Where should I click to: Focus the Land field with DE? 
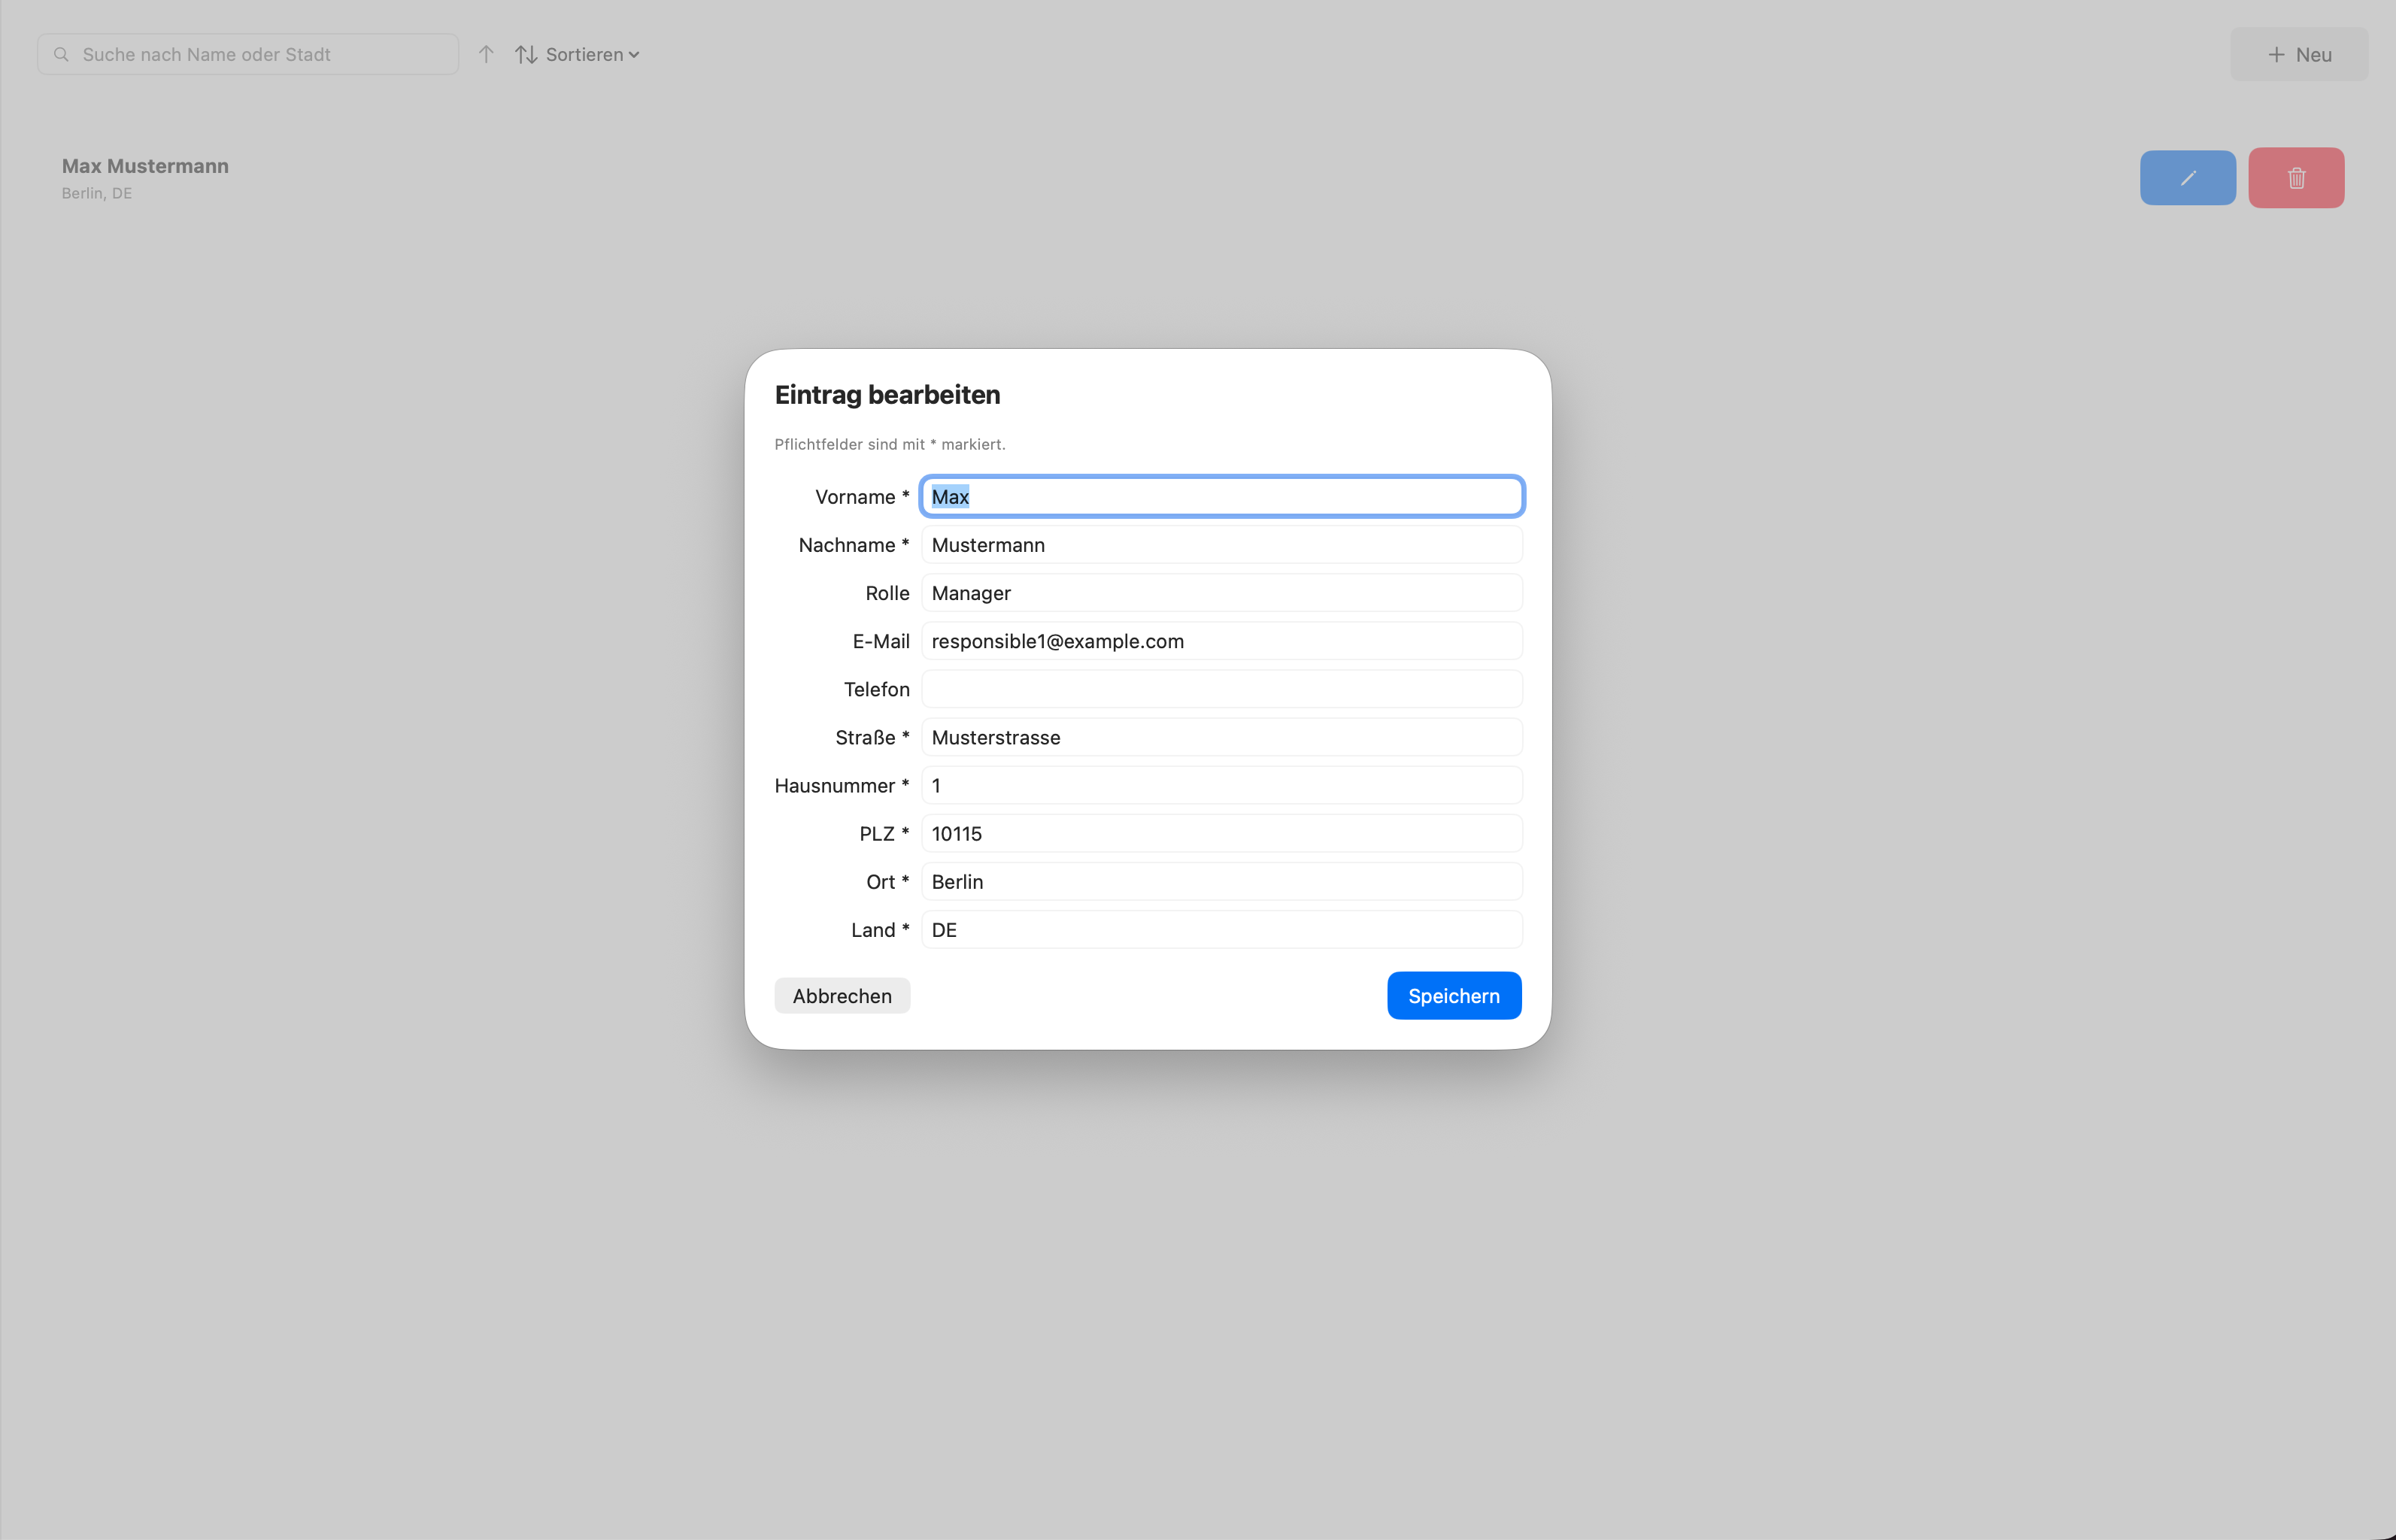[x=1221, y=928]
